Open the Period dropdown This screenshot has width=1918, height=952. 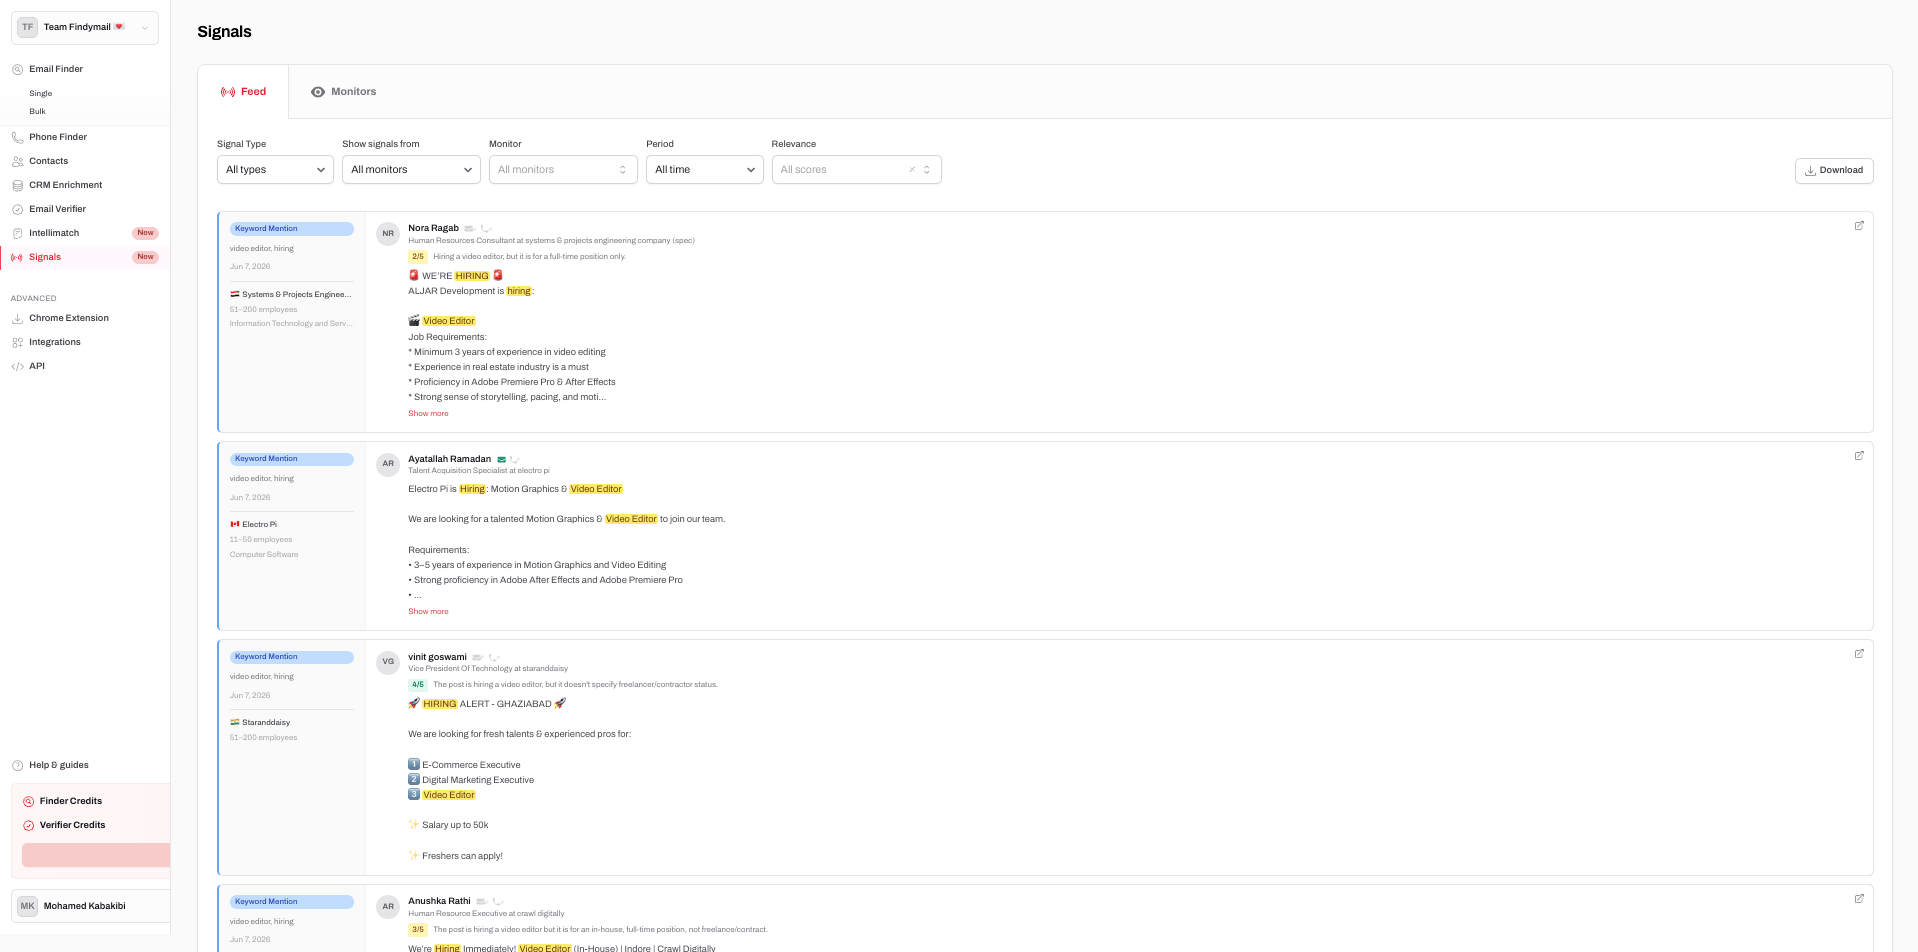click(705, 170)
